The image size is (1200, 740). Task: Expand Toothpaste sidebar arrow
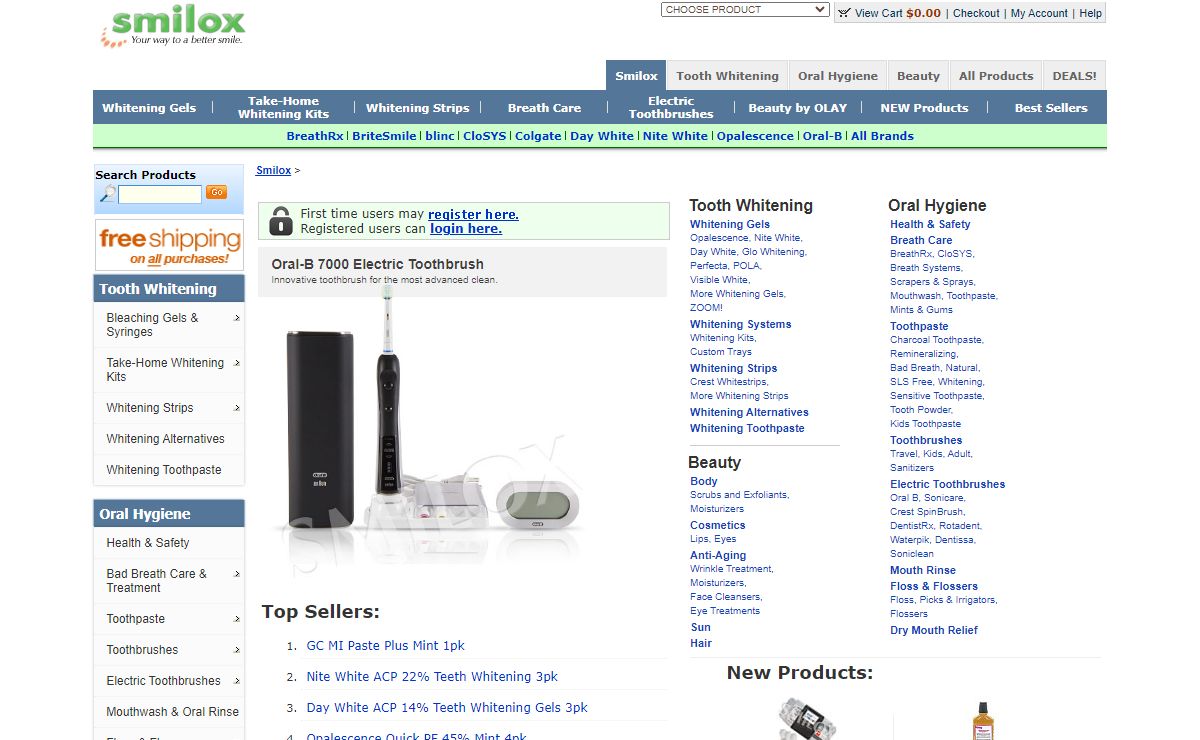pos(237,620)
